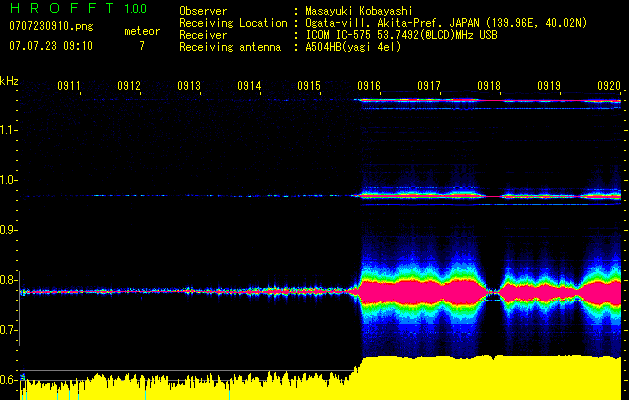Click the 0913 time marker
Screen dimensions: 629x400
189,86
